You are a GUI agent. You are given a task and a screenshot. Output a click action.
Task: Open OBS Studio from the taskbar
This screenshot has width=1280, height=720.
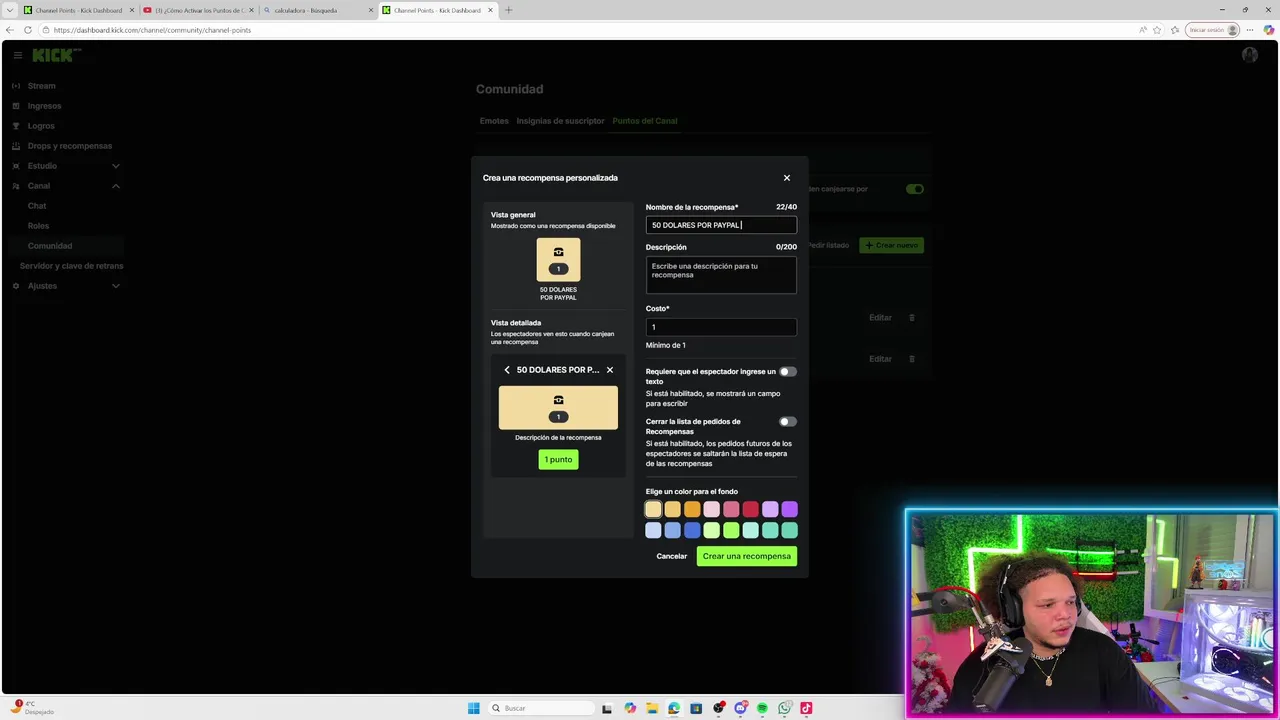coord(718,708)
